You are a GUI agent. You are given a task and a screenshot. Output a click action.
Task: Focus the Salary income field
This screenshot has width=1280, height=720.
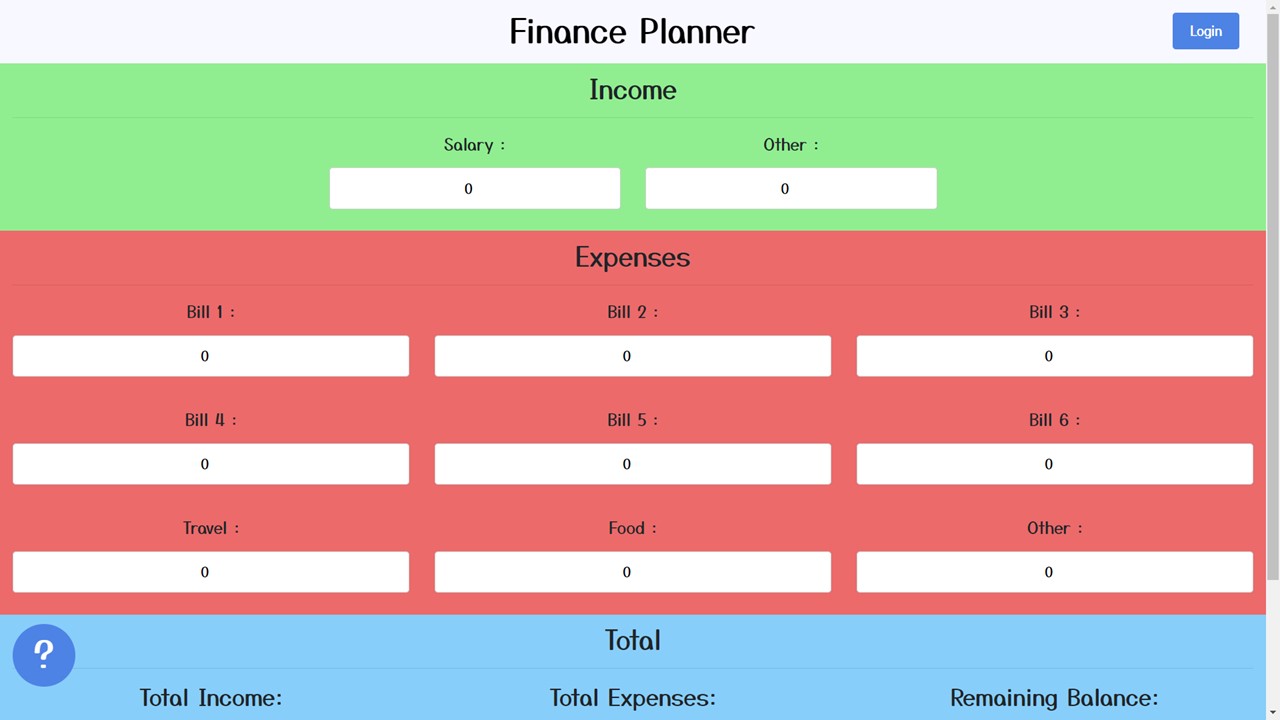tap(475, 189)
